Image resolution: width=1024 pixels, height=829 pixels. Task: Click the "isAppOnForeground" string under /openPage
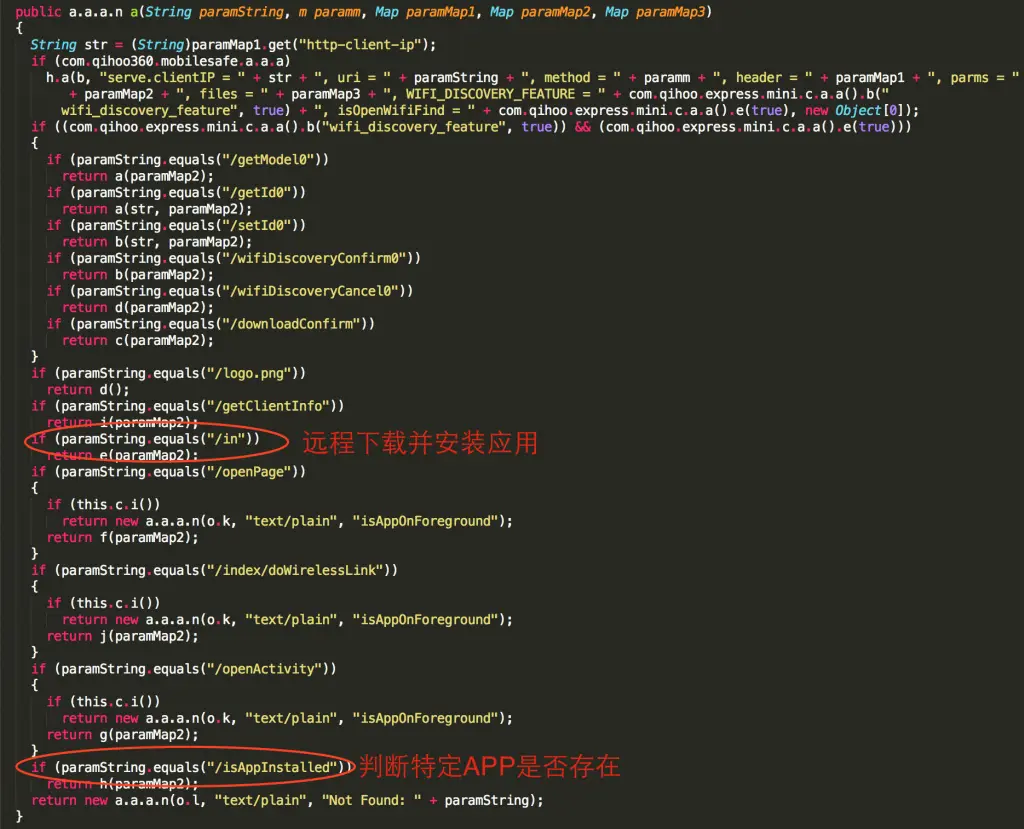point(428,520)
